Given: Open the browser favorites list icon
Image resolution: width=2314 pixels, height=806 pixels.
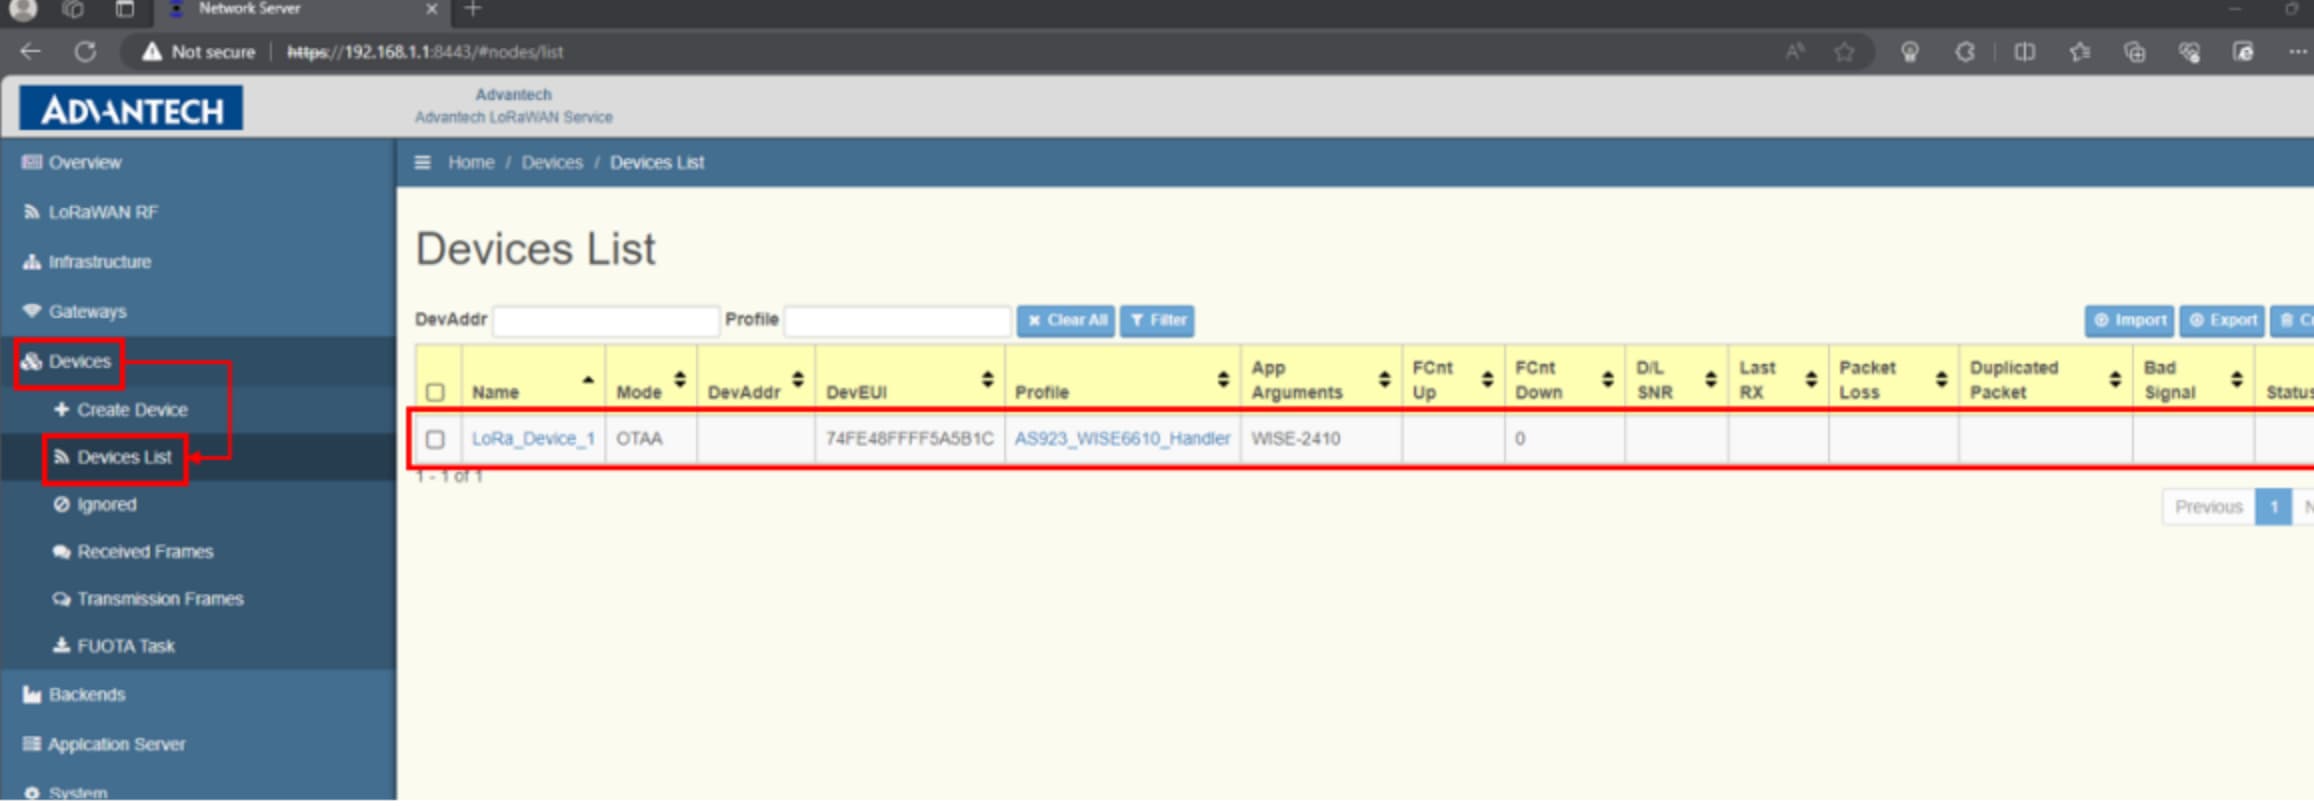Looking at the screenshot, I should [2080, 52].
